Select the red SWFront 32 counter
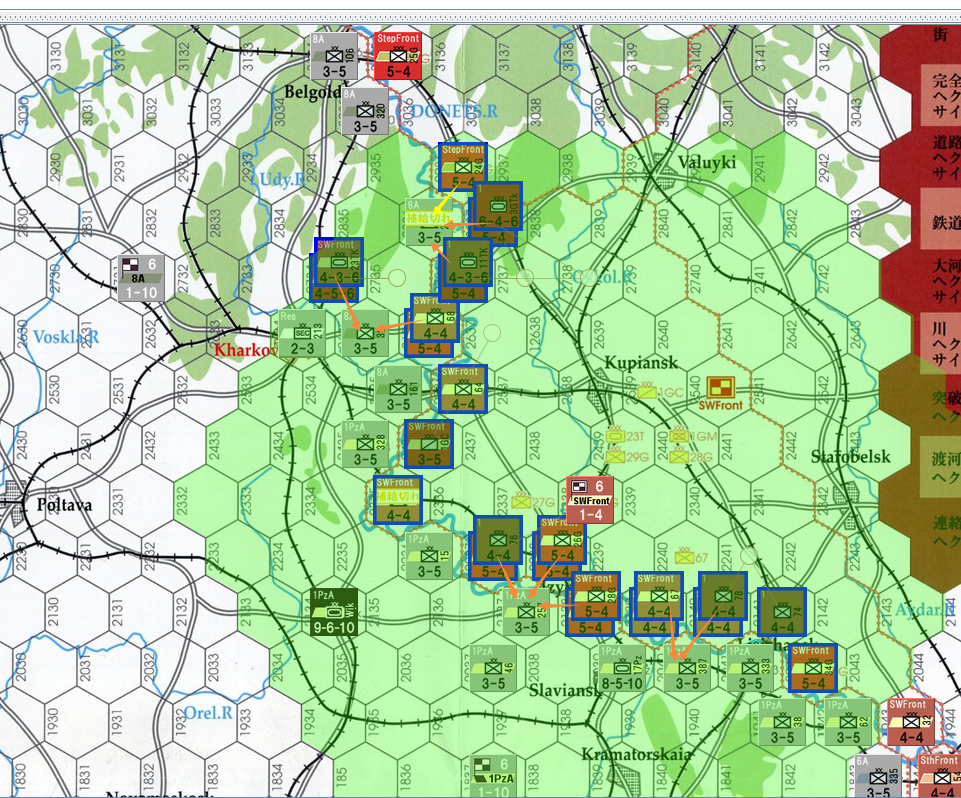This screenshot has height=798, width=961. click(x=911, y=723)
